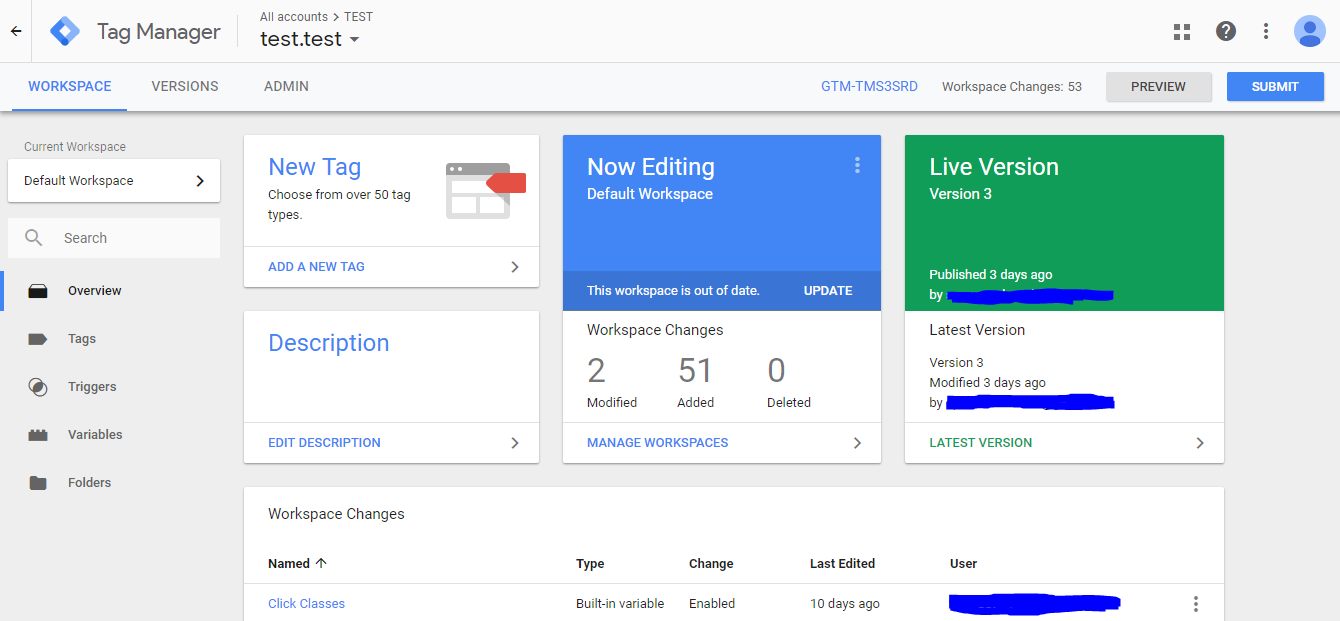This screenshot has width=1340, height=621.
Task: Open Overview in the sidebar
Action: coord(95,291)
